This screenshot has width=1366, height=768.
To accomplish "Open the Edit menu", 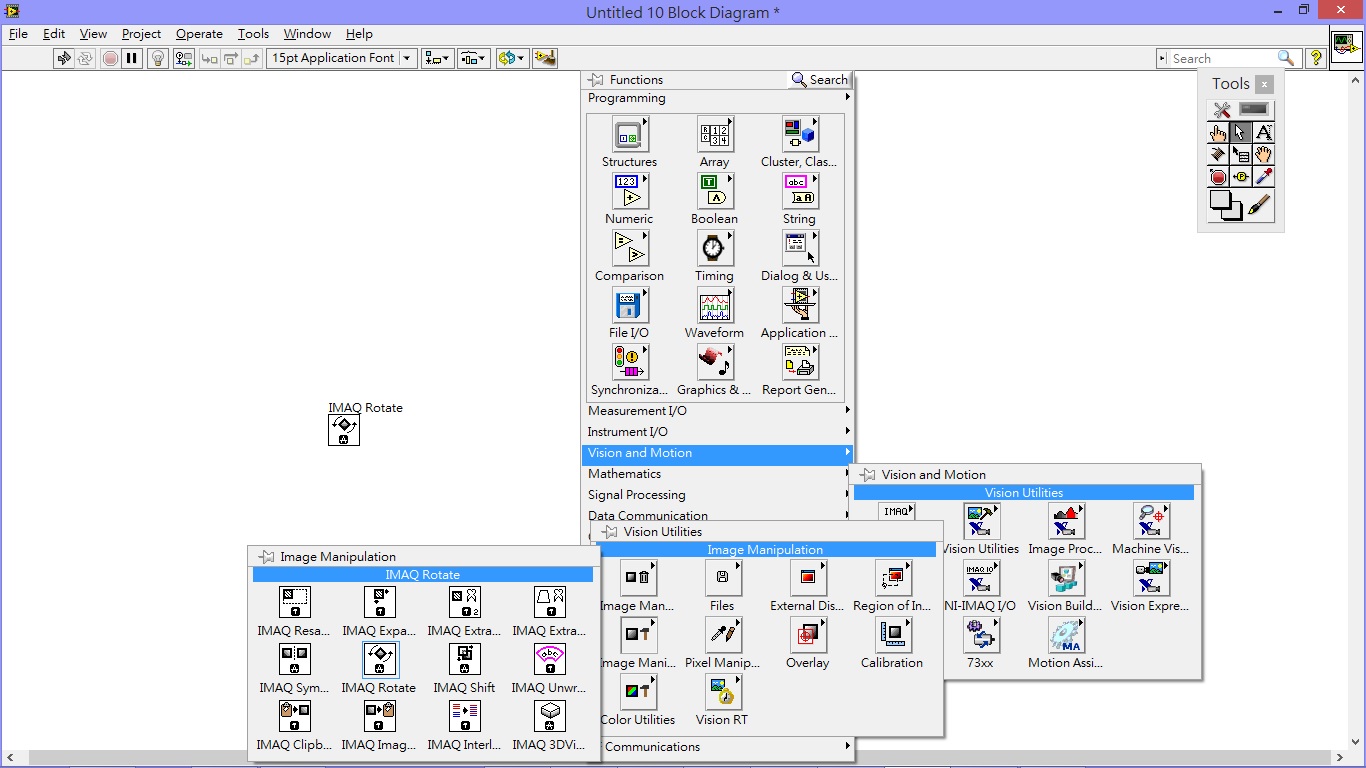I will 54,33.
